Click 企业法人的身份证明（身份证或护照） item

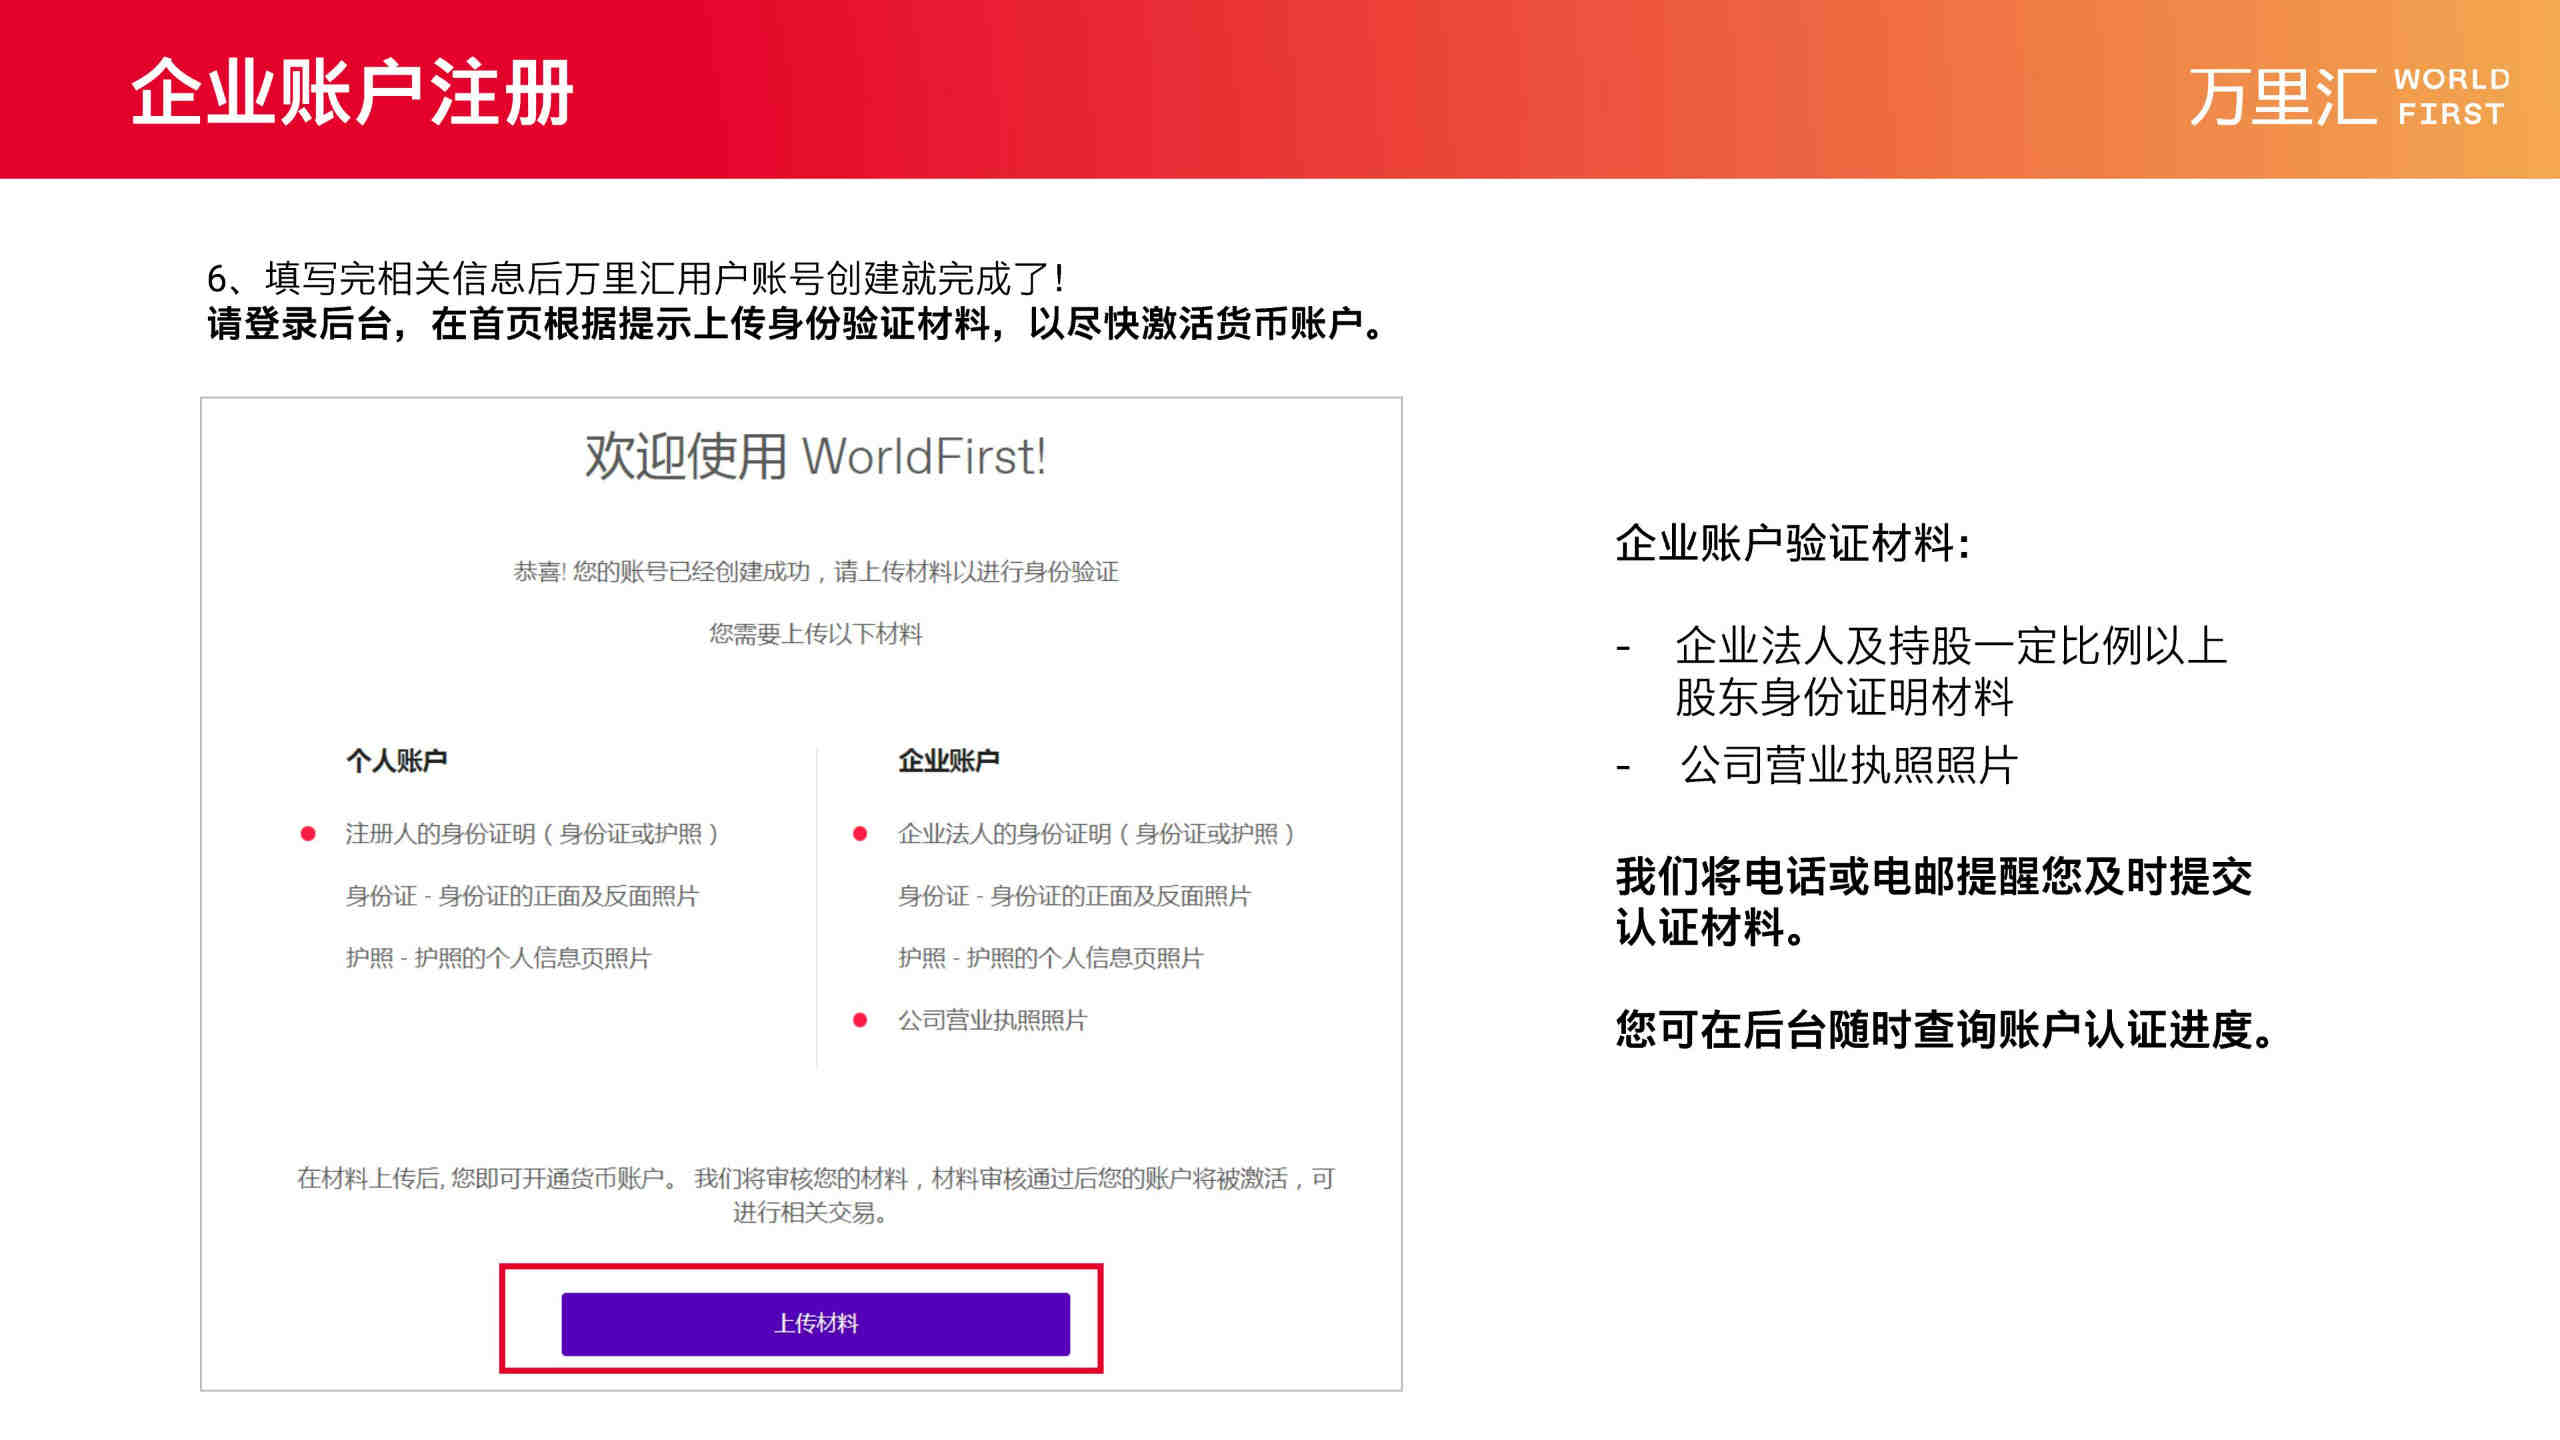click(1096, 834)
